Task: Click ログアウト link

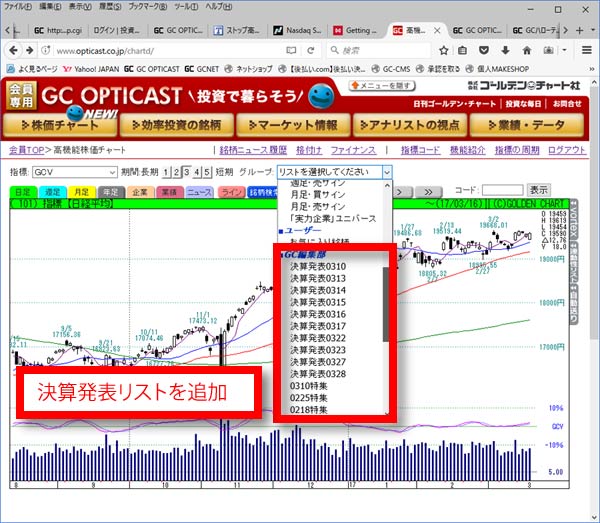Action: pyautogui.click(x=567, y=150)
